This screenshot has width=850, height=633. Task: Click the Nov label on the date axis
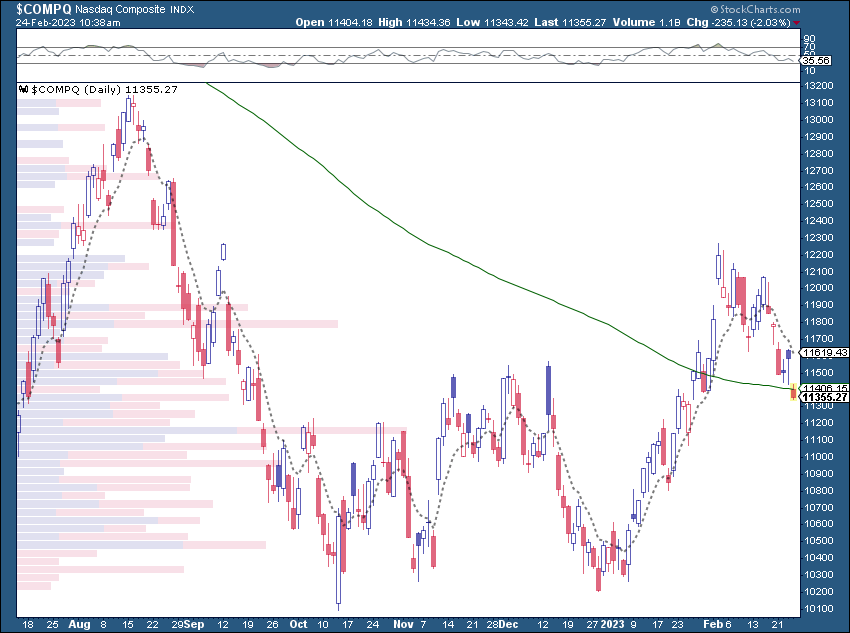pyautogui.click(x=403, y=624)
